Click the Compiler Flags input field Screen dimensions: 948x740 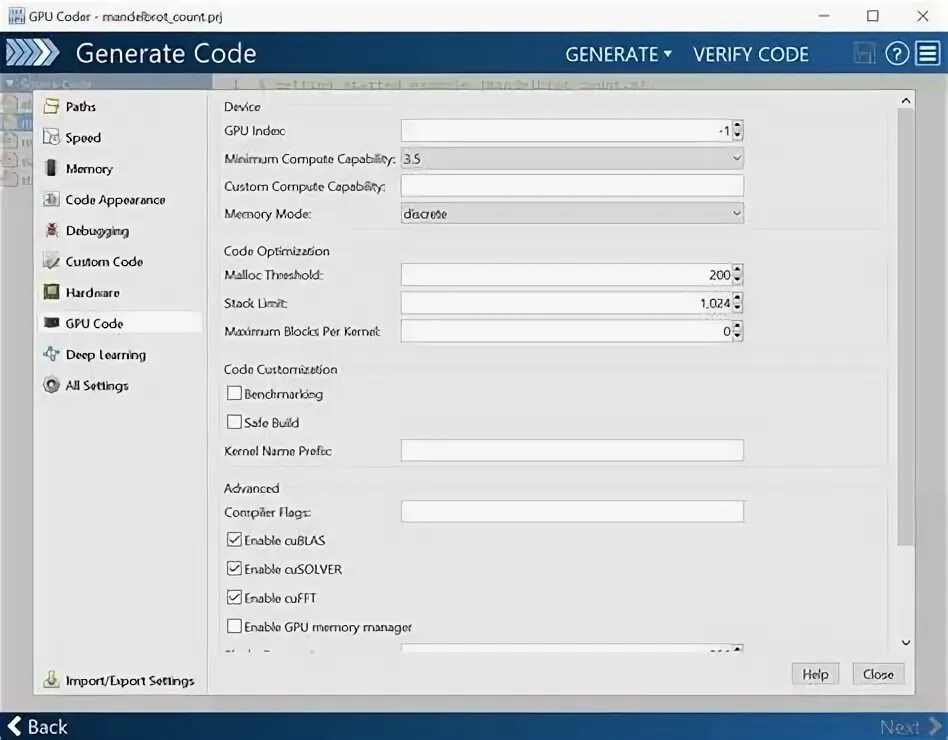pos(572,511)
